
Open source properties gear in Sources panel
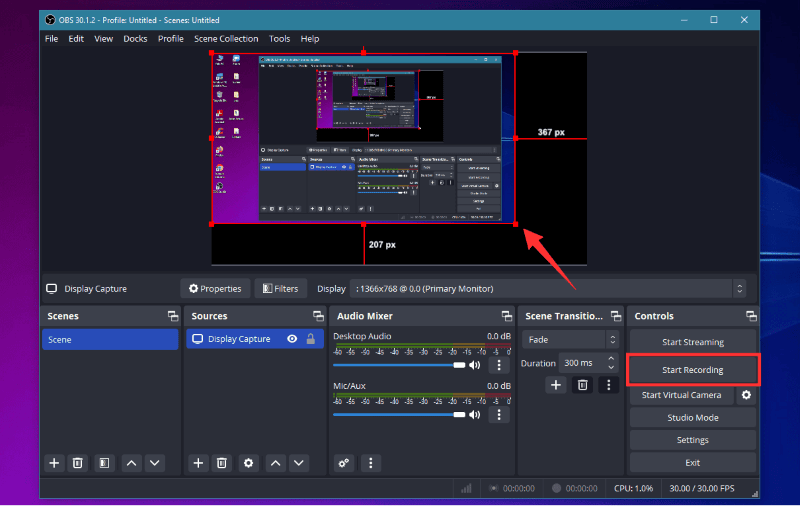coord(248,463)
